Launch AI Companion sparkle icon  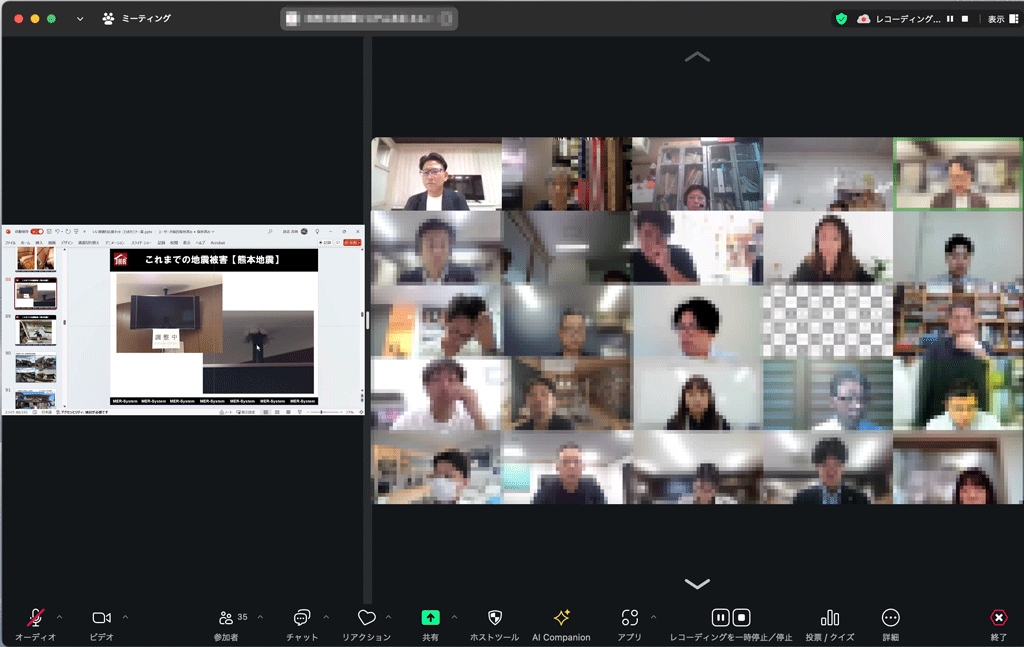point(561,618)
